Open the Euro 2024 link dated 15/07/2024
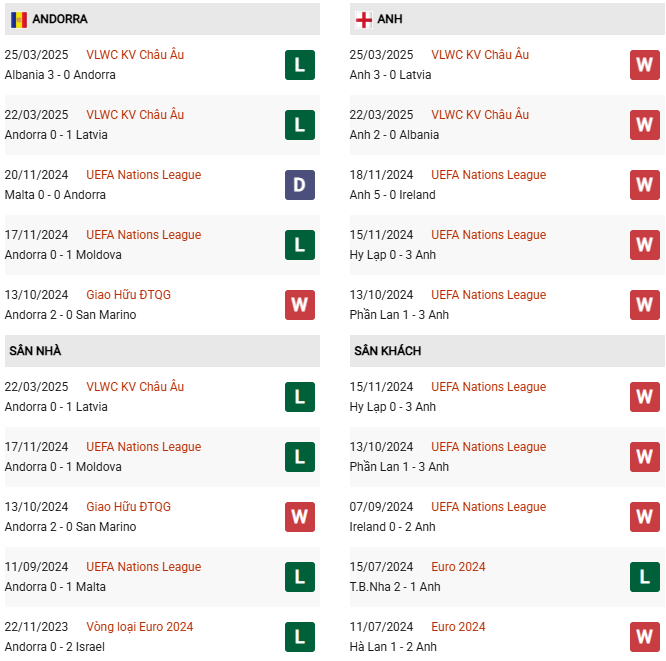Viewport: 666px width, 661px height. coord(458,567)
